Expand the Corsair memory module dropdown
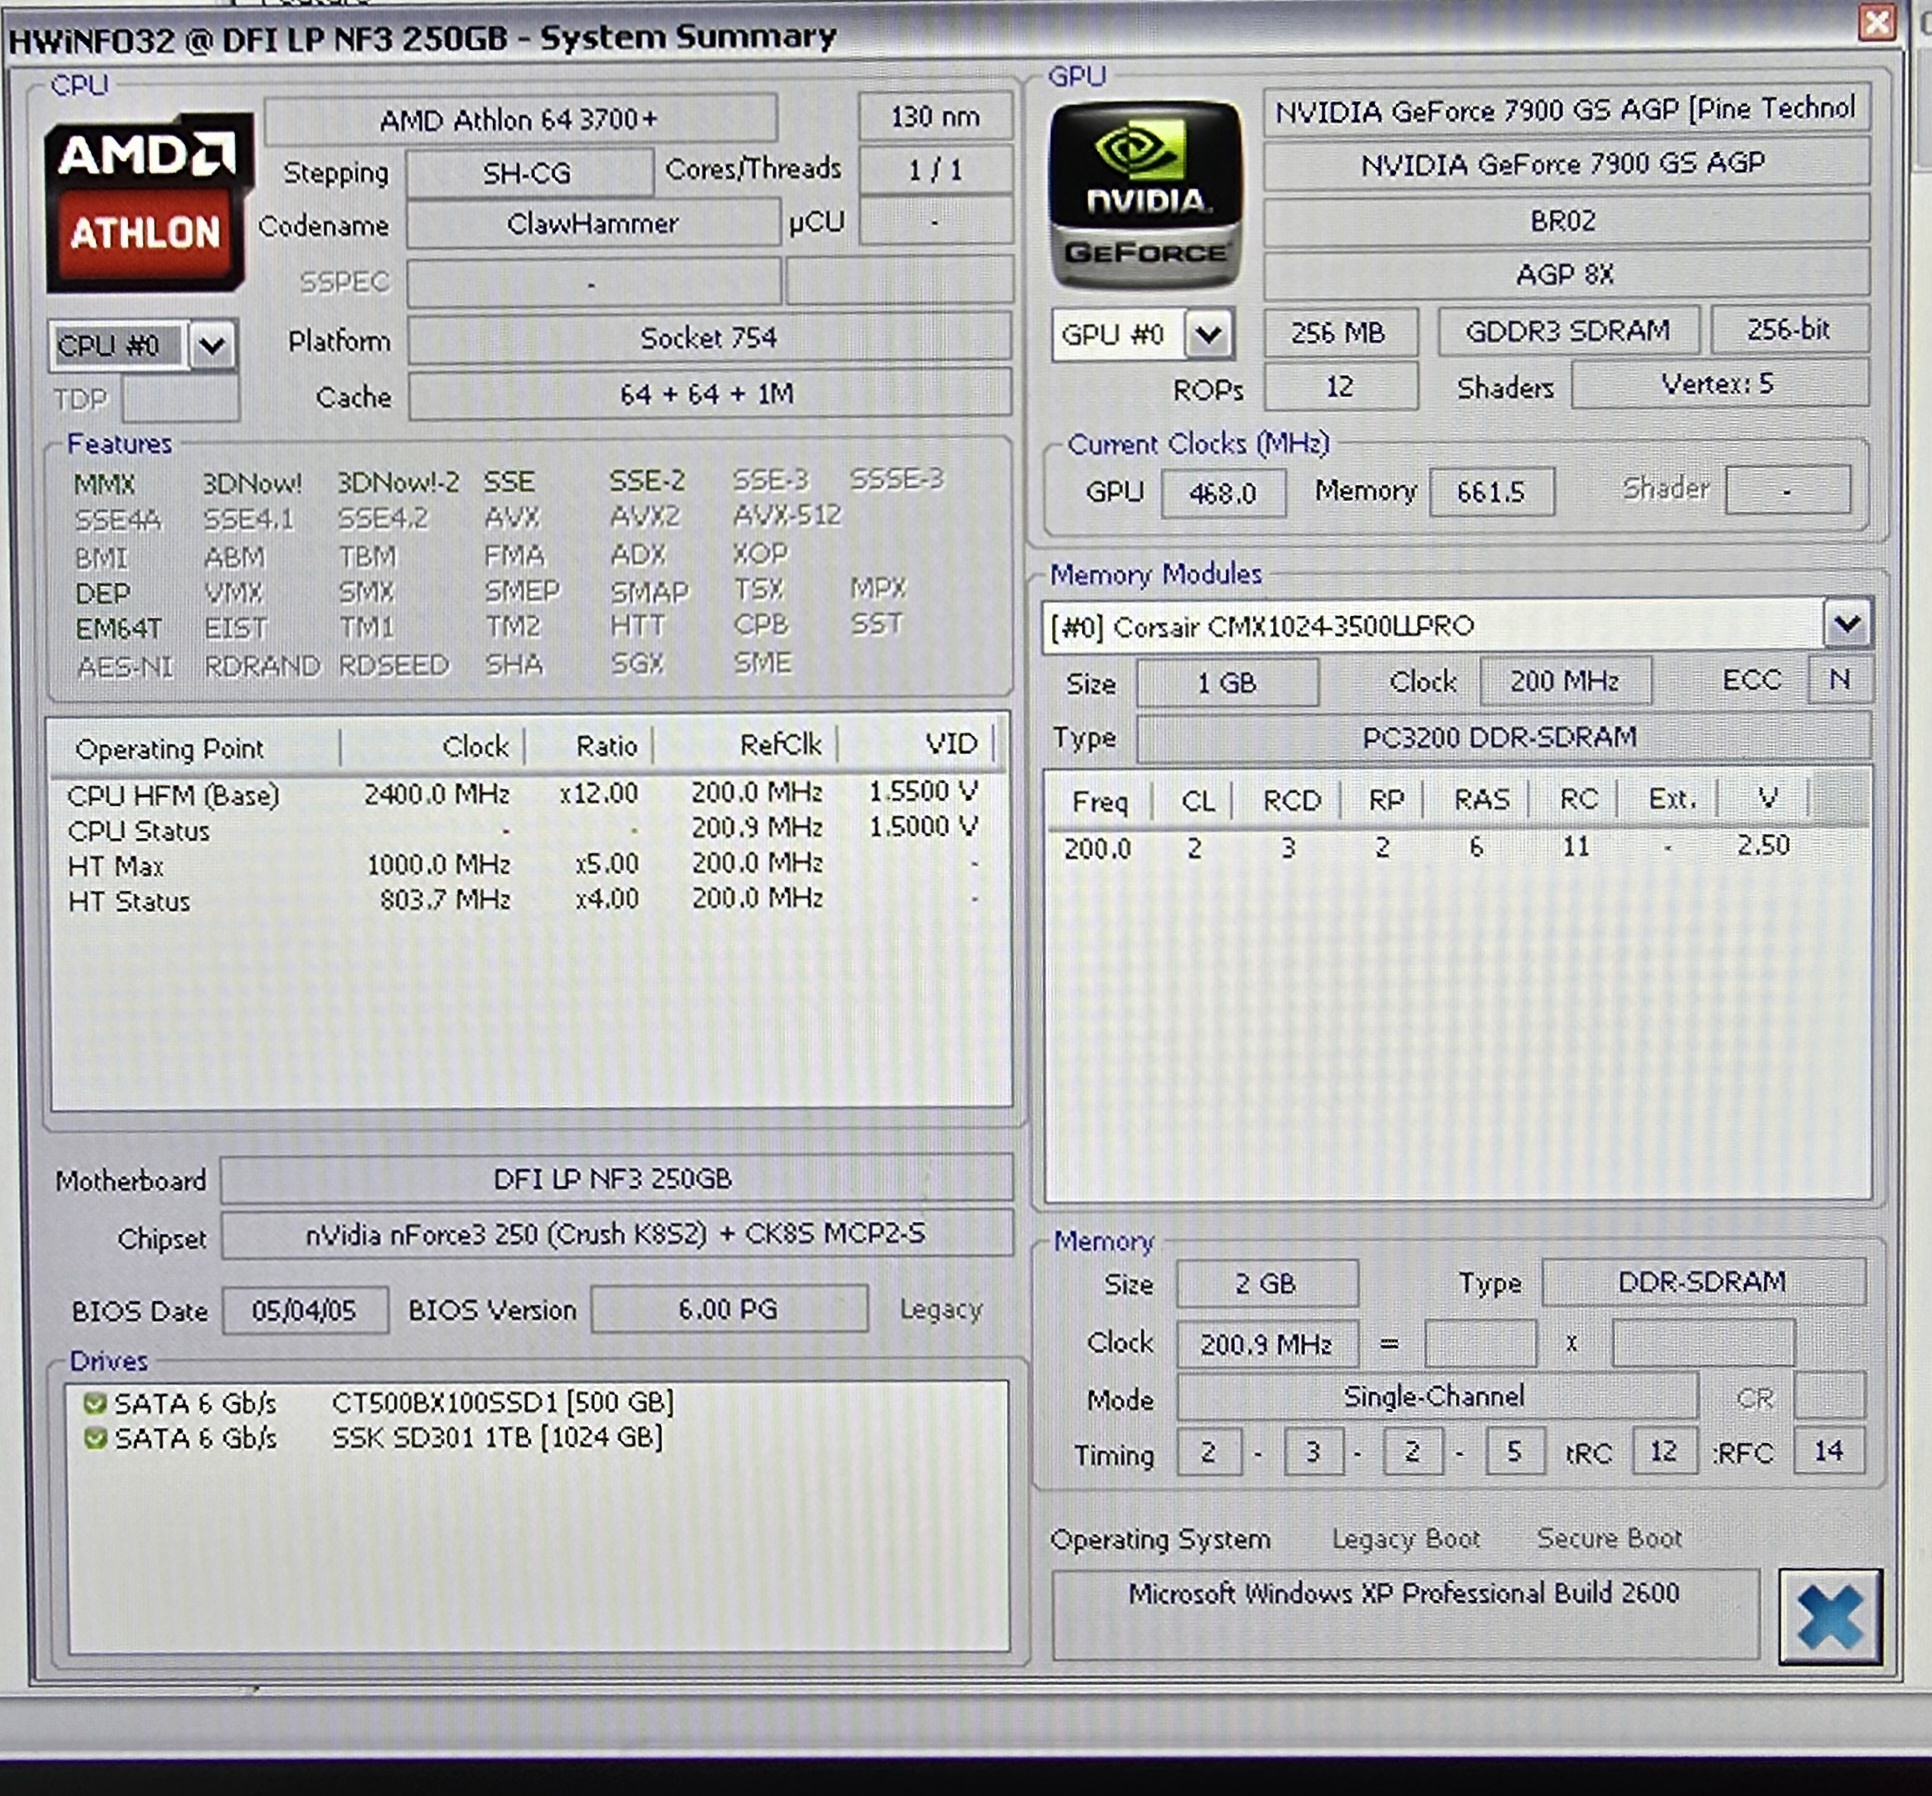 pos(1846,625)
